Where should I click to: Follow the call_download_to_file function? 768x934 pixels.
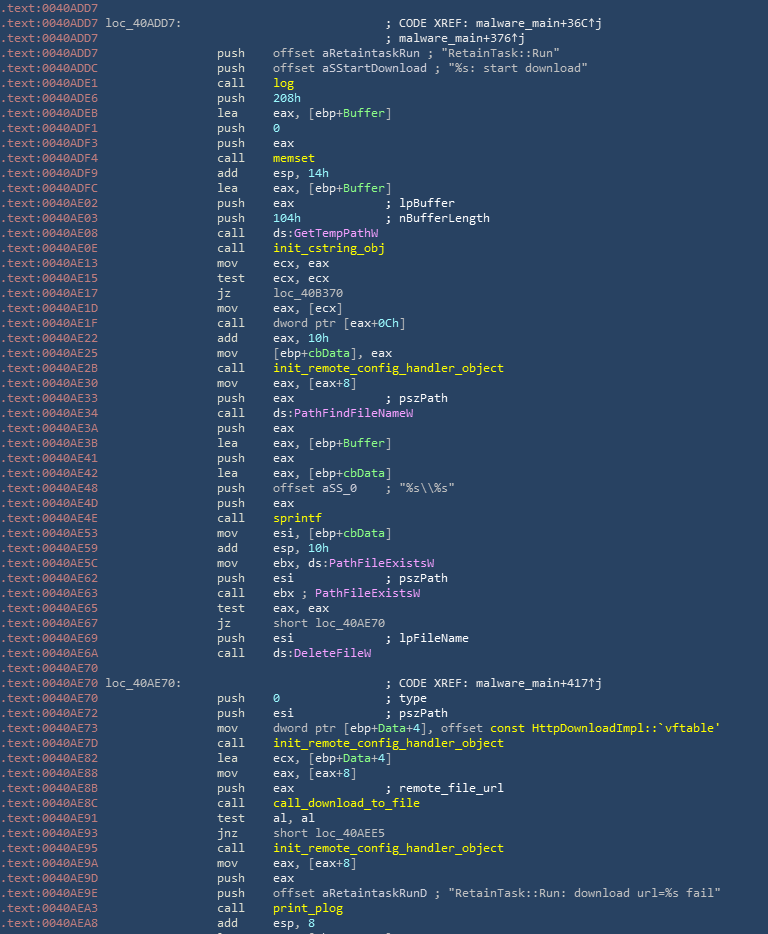pos(346,803)
